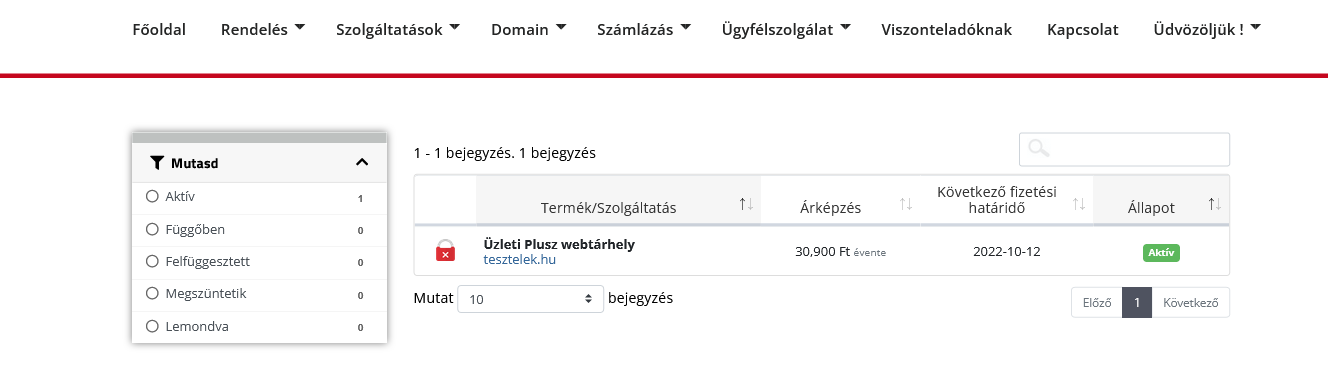Sort by Állapot column arrows
The height and width of the screenshot is (374, 1328).
tap(1215, 204)
